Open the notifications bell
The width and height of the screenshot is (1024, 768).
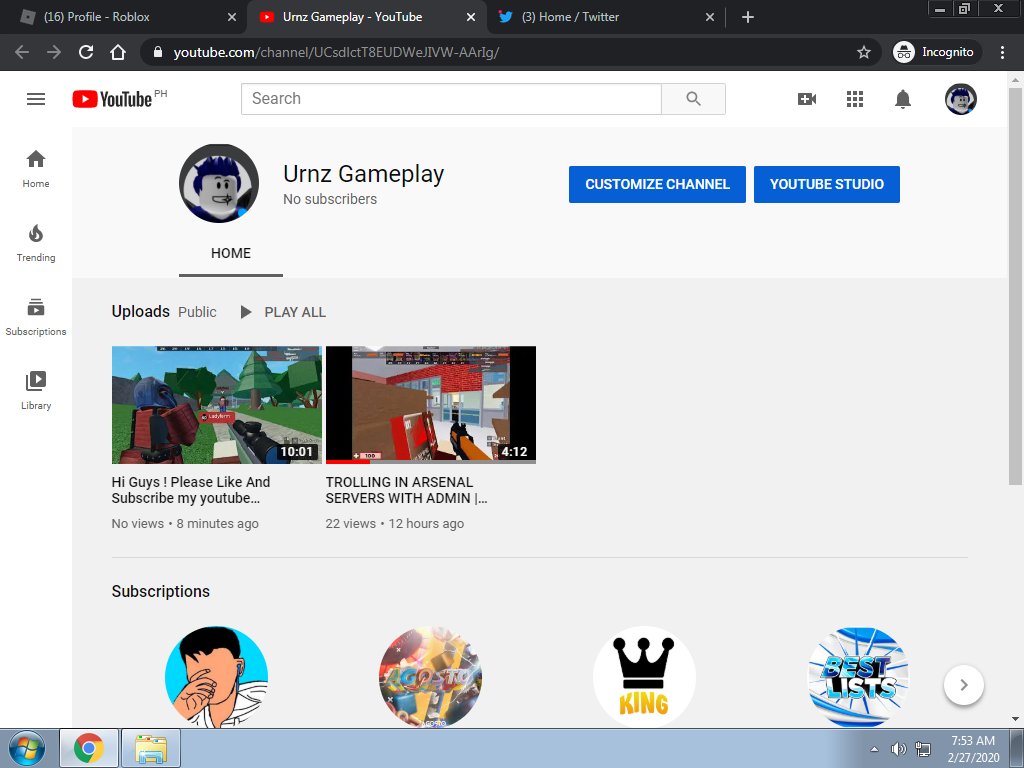click(x=903, y=99)
